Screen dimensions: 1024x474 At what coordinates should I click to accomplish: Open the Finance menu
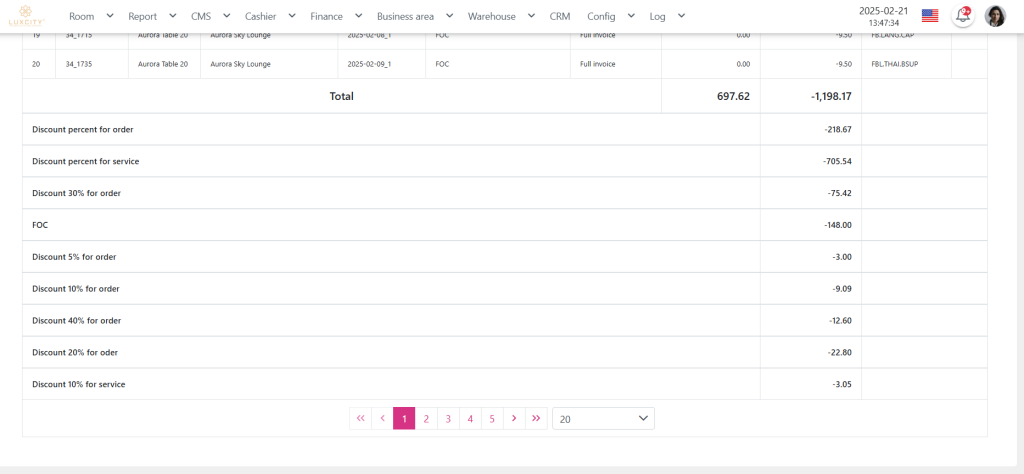click(x=335, y=16)
